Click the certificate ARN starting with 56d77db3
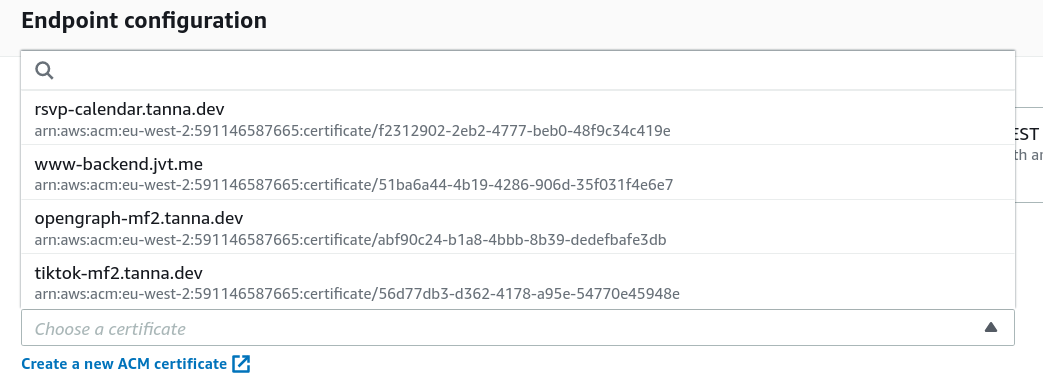Viewport: 1043px width, 392px height. point(357,294)
